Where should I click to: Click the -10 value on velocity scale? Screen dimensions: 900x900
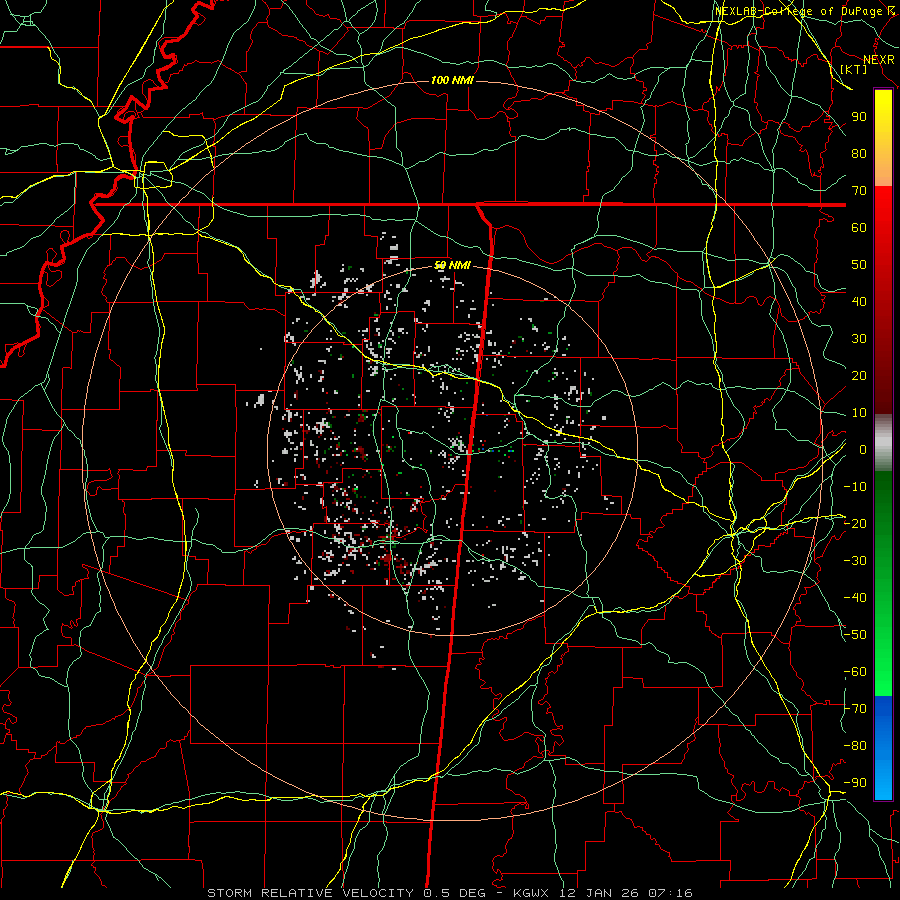855,487
